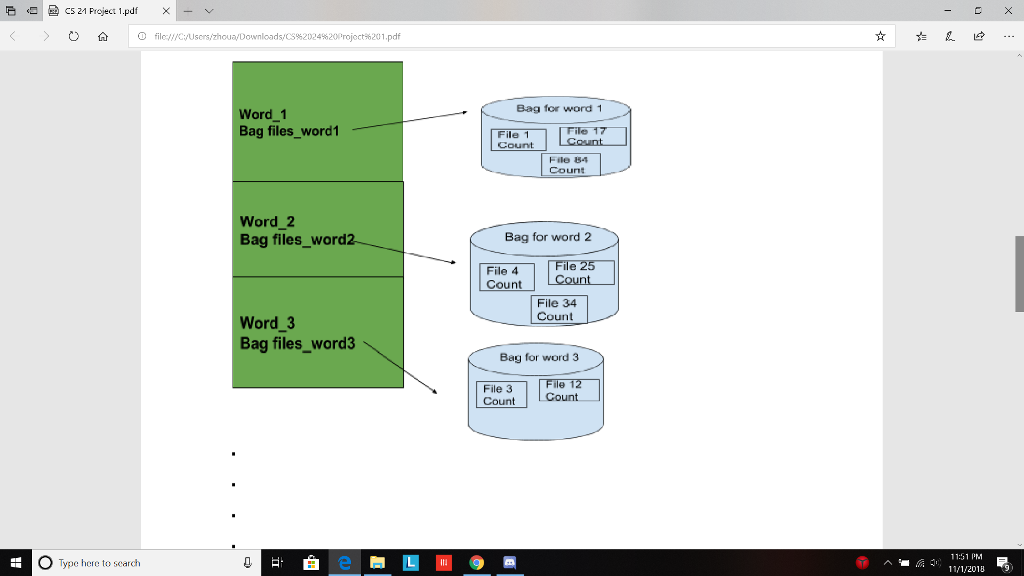The width and height of the screenshot is (1024, 576).
Task: Open the Microsoft Edge Hub favorites list
Action: pos(920,36)
